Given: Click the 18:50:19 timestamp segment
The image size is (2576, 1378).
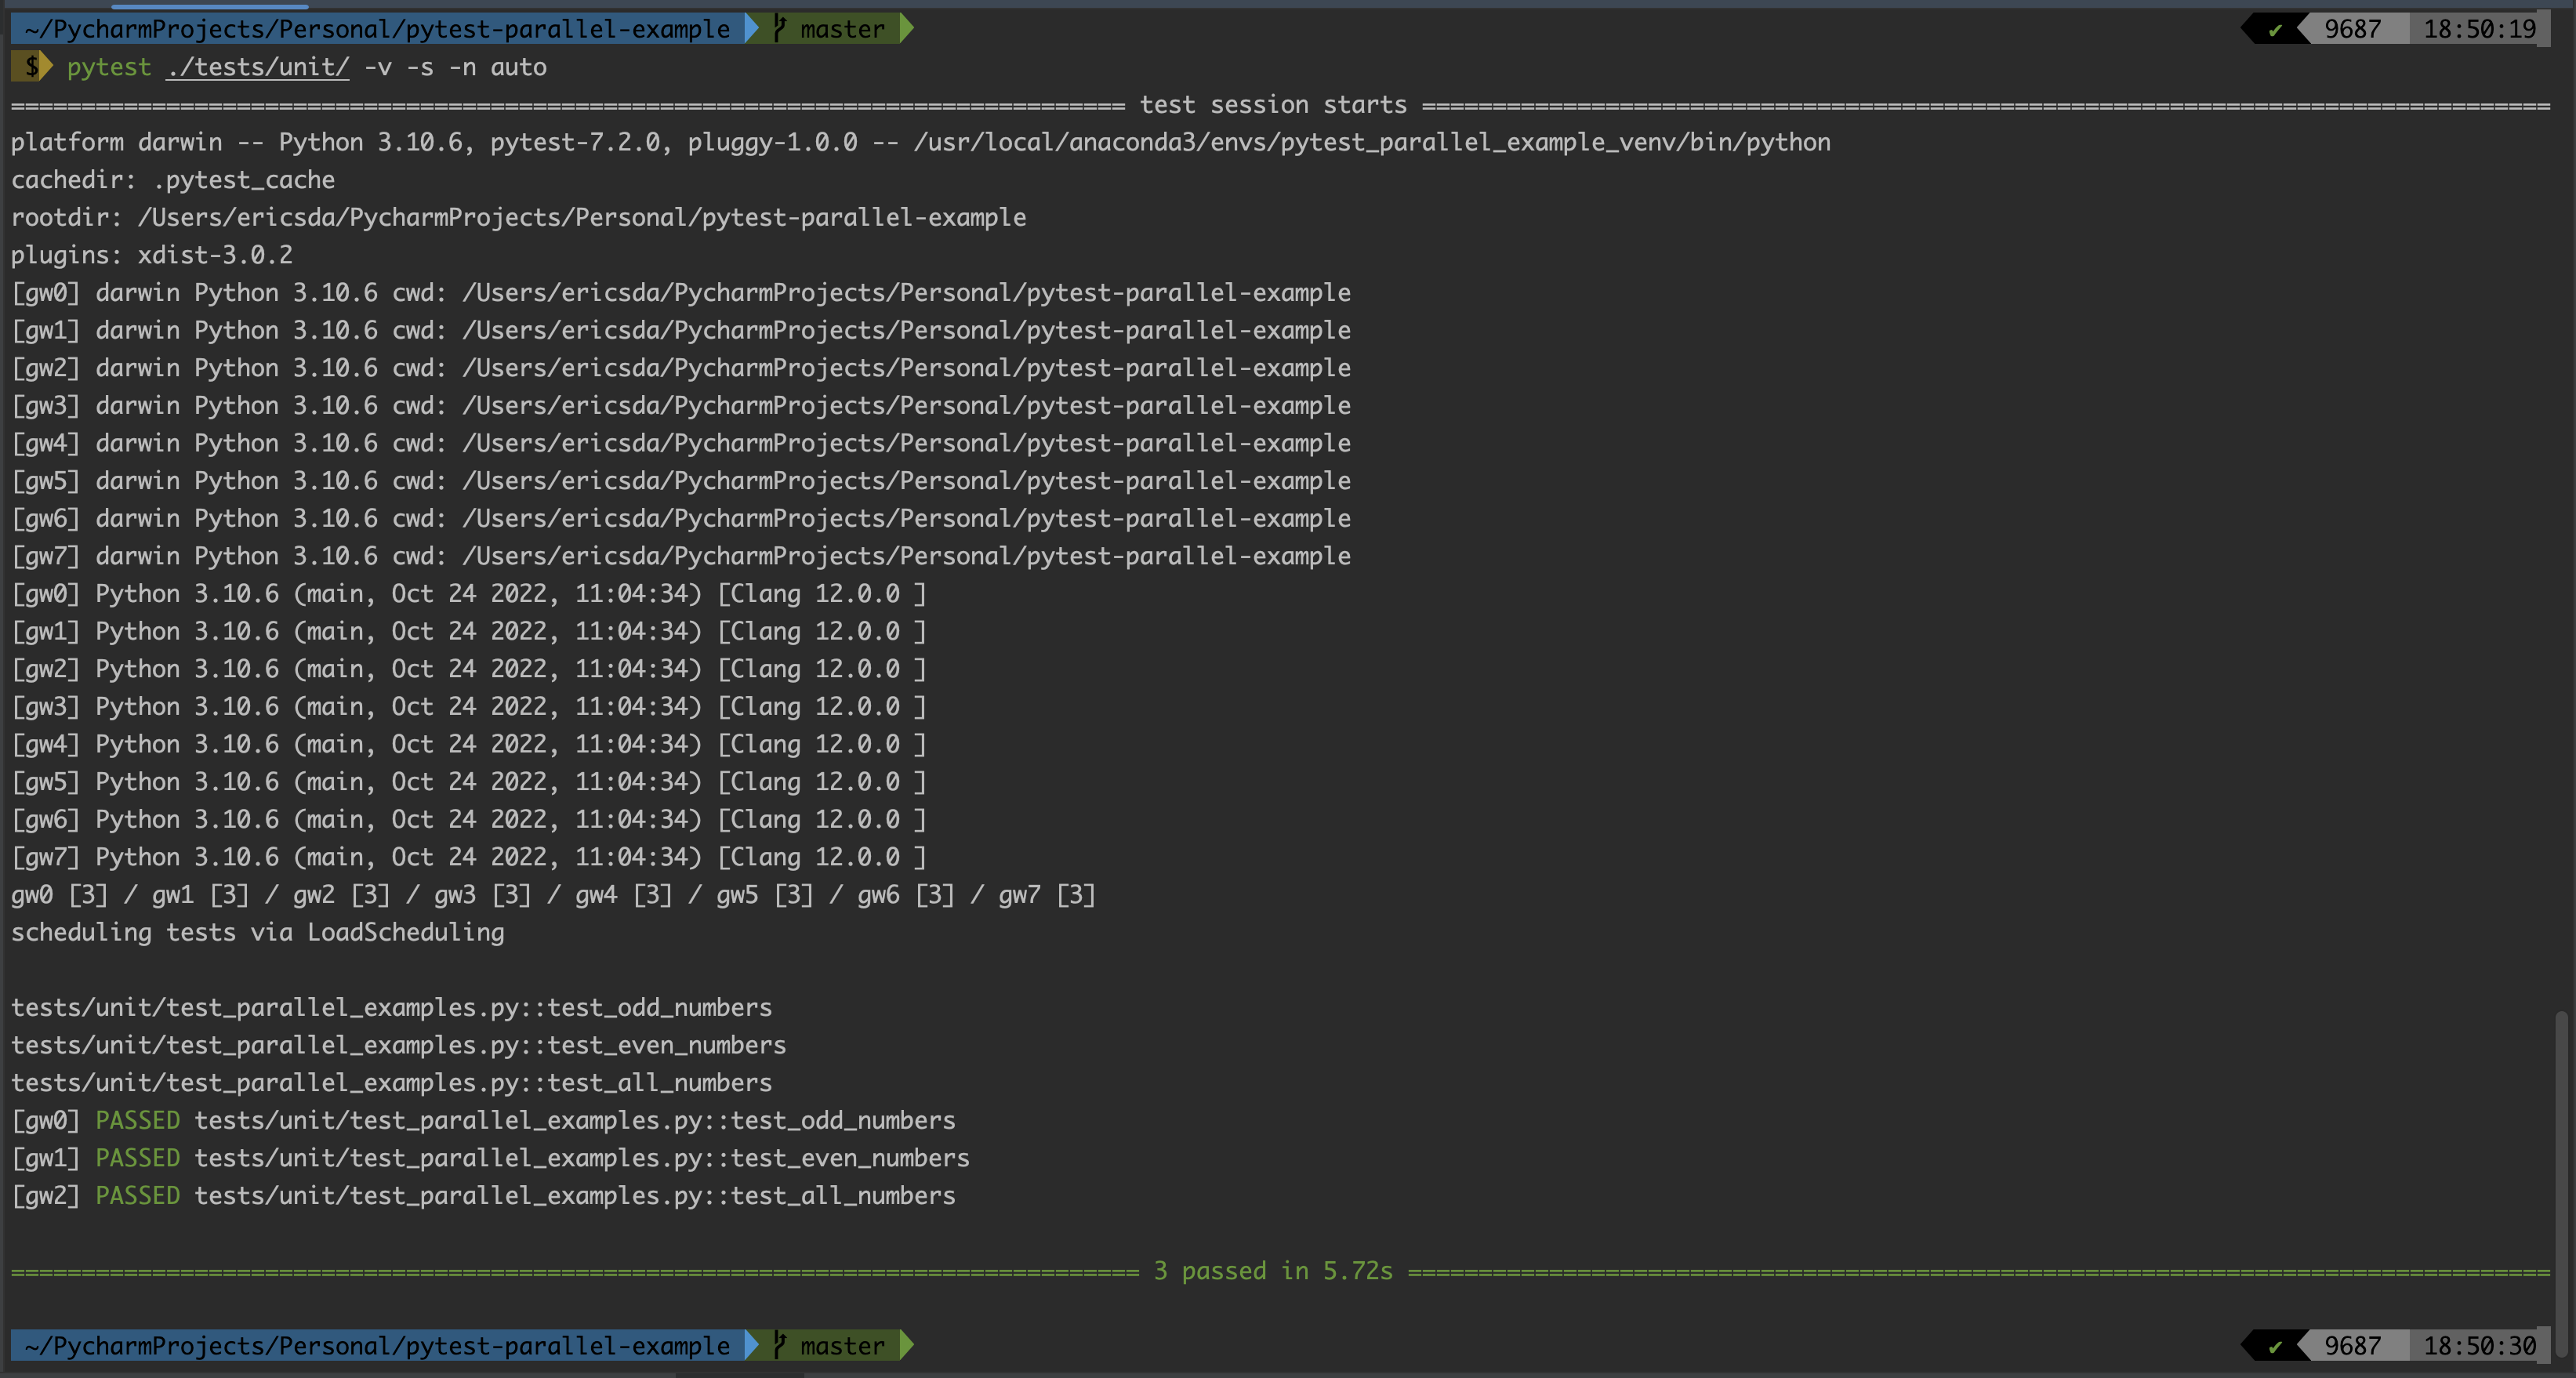Looking at the screenshot, I should coord(2480,28).
